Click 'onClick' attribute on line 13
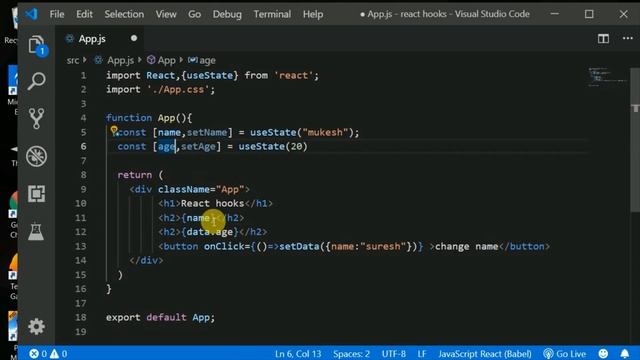The image size is (640, 360). tap(224, 246)
